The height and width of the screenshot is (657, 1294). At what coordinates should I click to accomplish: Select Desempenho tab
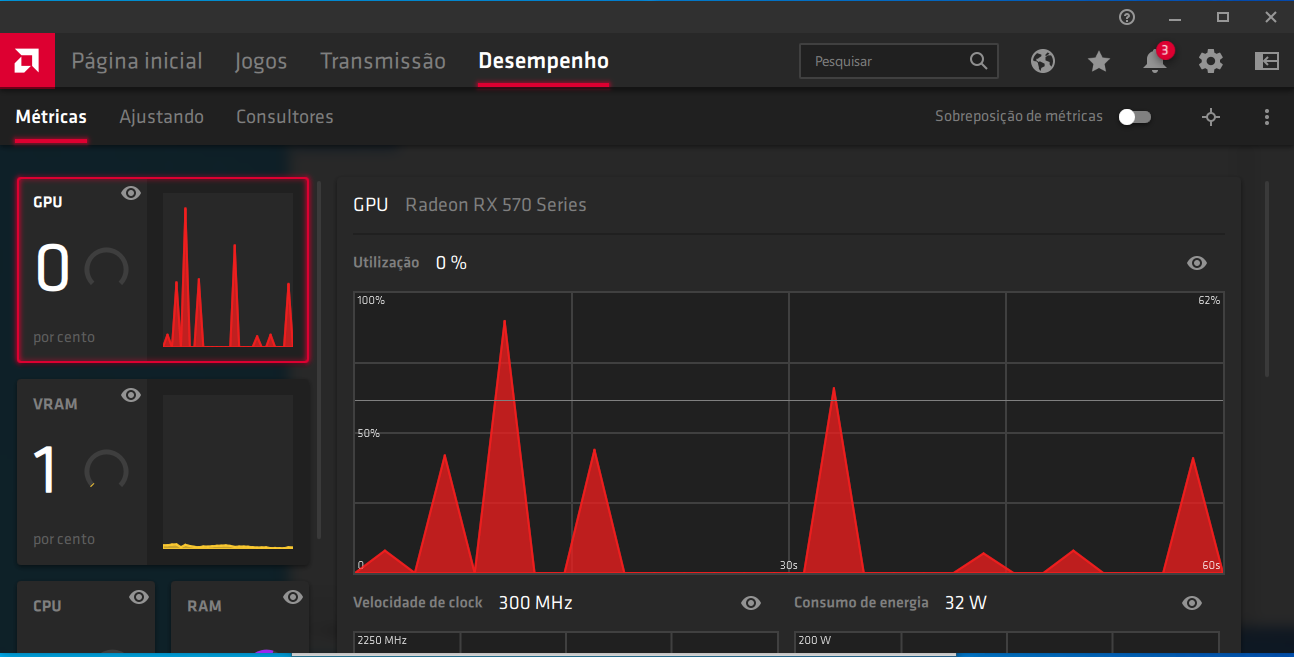(543, 61)
